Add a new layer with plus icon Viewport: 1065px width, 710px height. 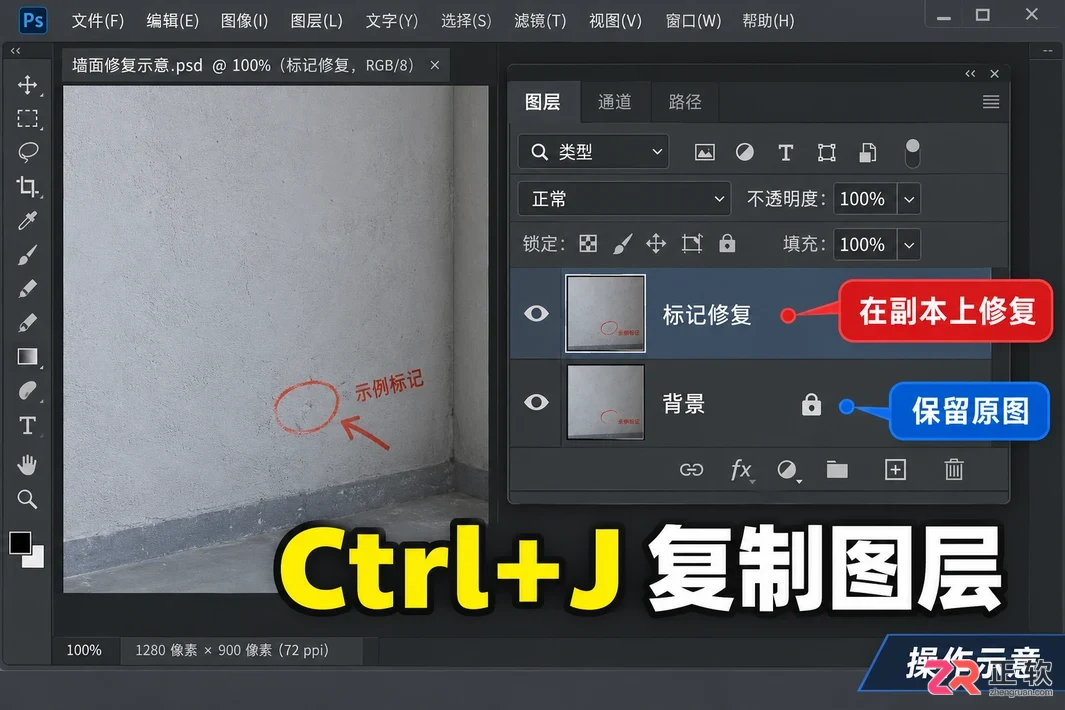tap(895, 469)
